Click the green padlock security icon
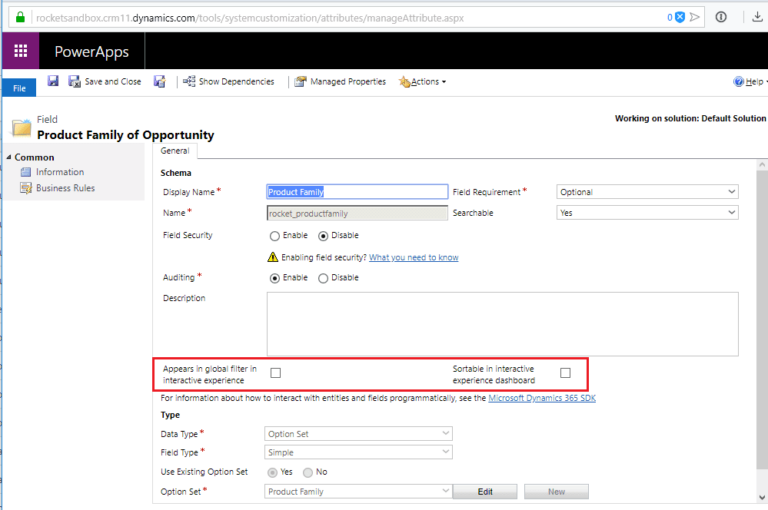768x510 pixels. 20,18
